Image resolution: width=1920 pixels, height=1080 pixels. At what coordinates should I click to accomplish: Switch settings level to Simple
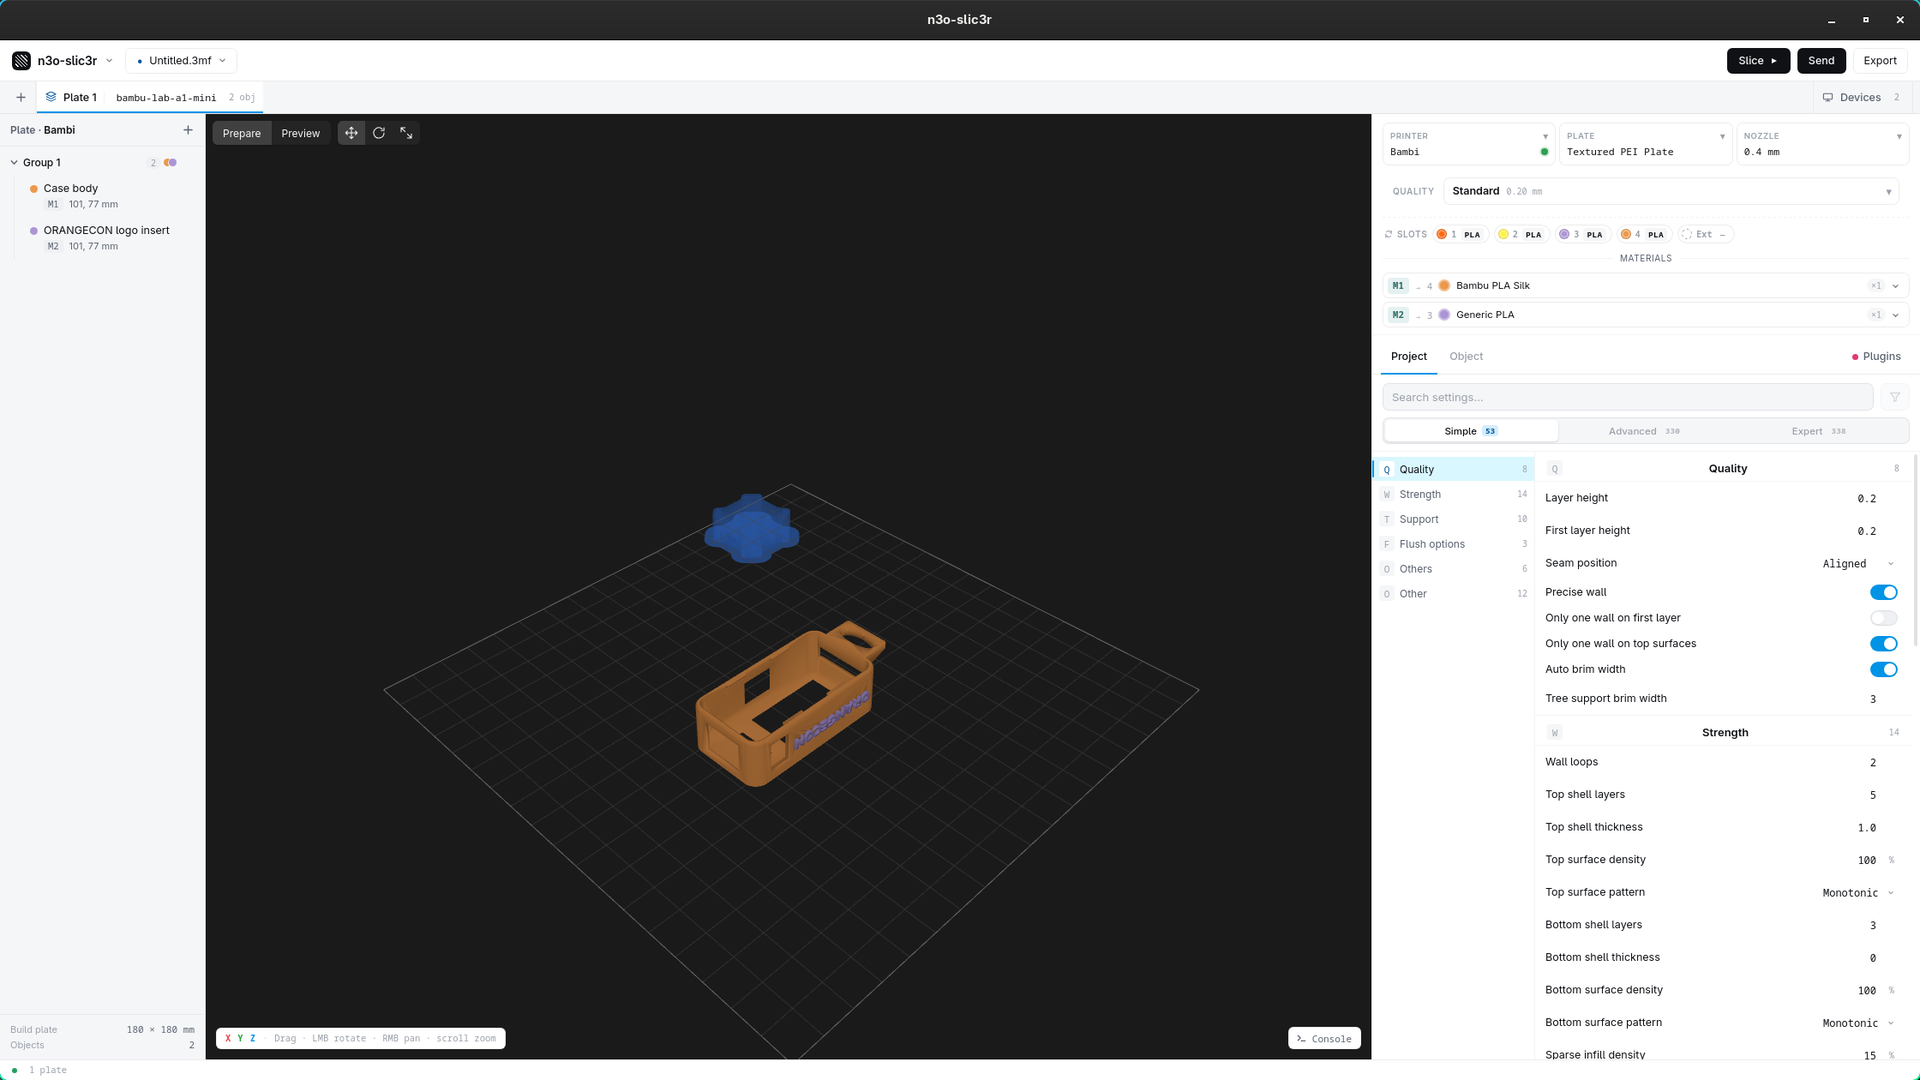tap(1470, 431)
